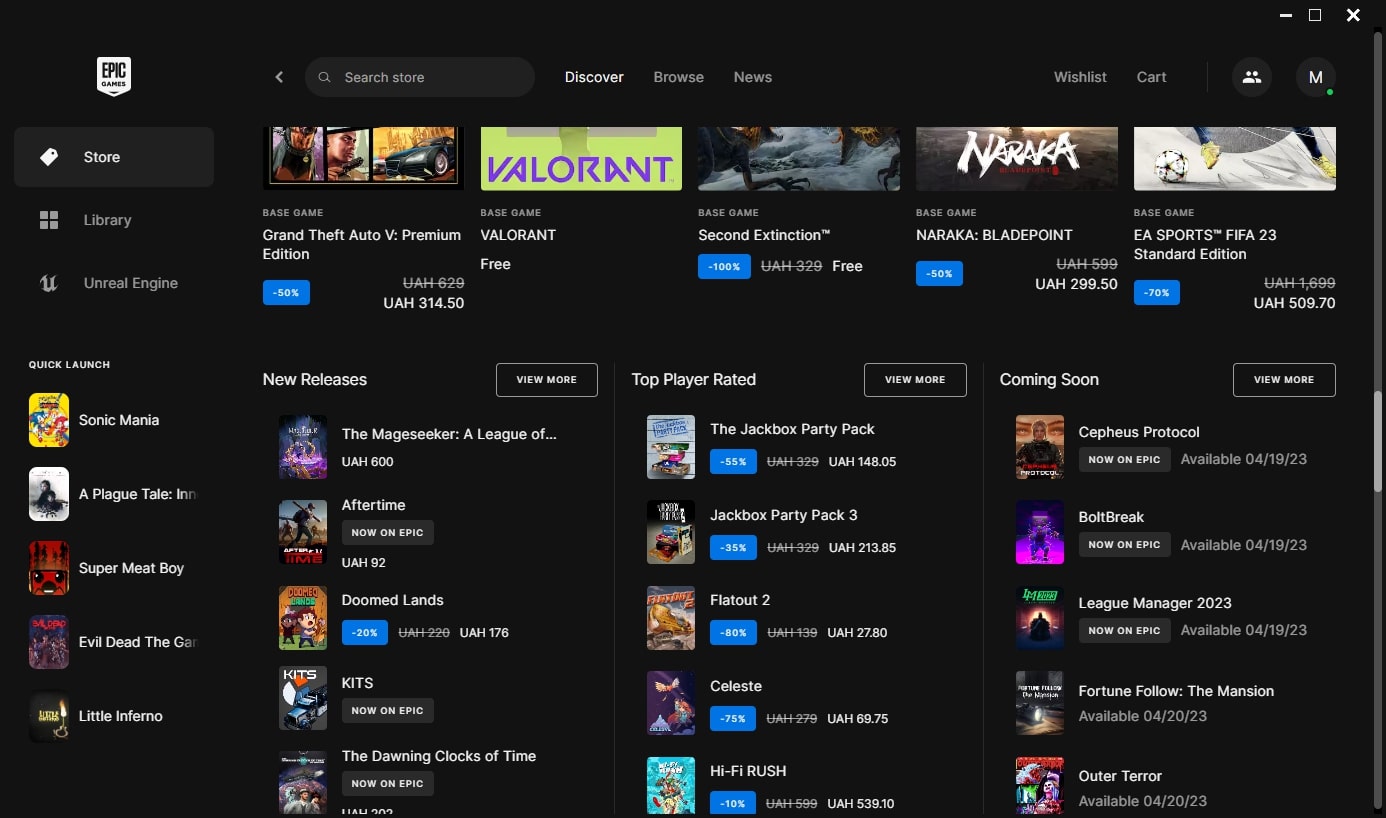Open the Outer Terror thumbnail

coord(1040,786)
